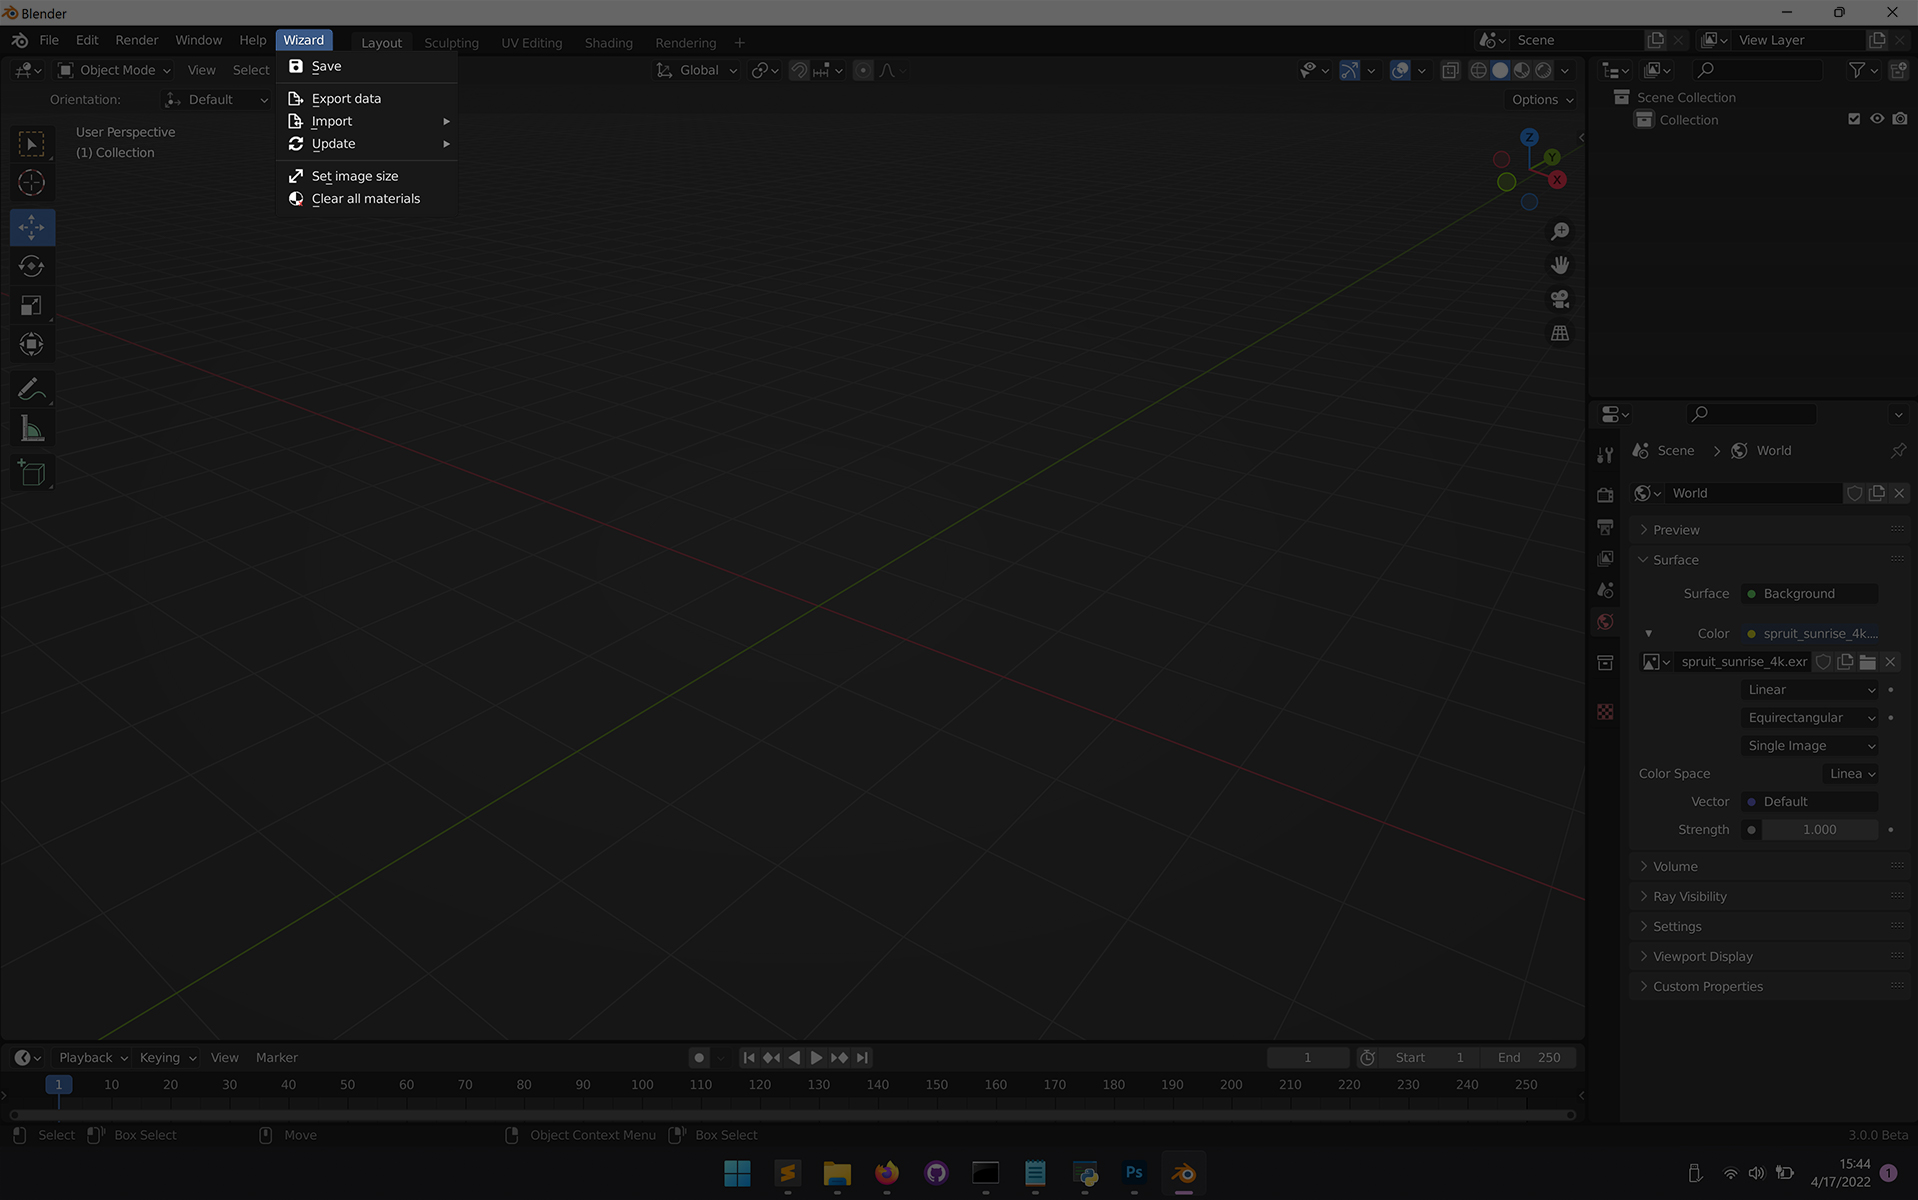Click the Windows Start button
The image size is (1918, 1200).
(x=737, y=1174)
